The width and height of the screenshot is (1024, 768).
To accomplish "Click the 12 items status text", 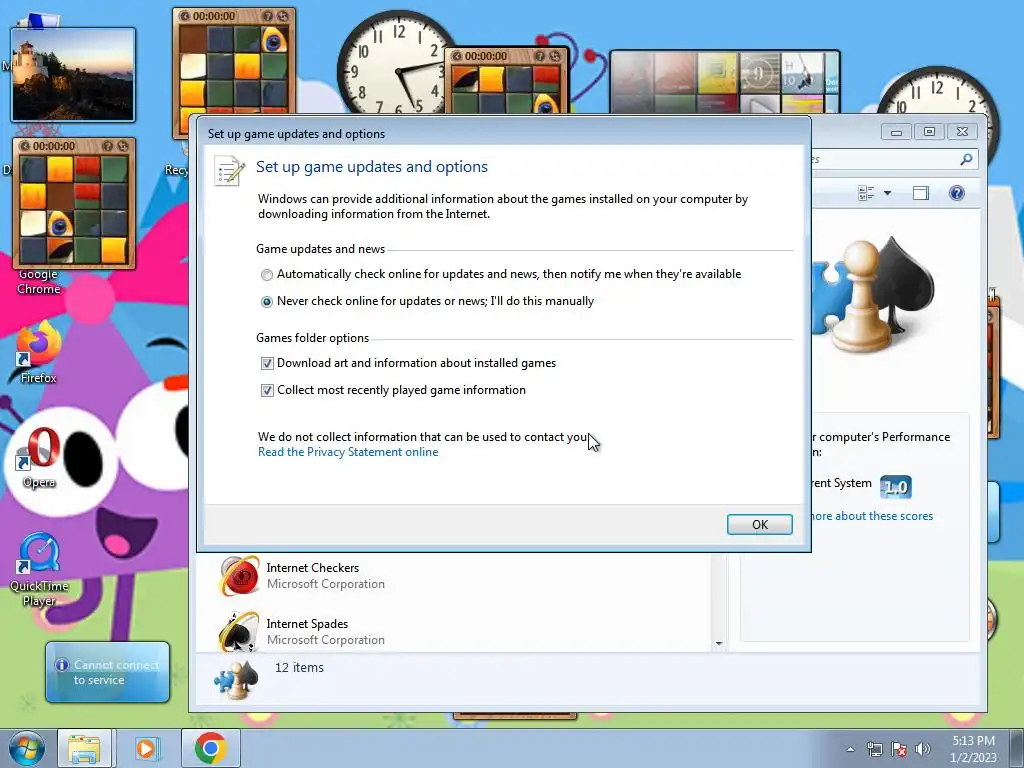I will click(x=299, y=667).
